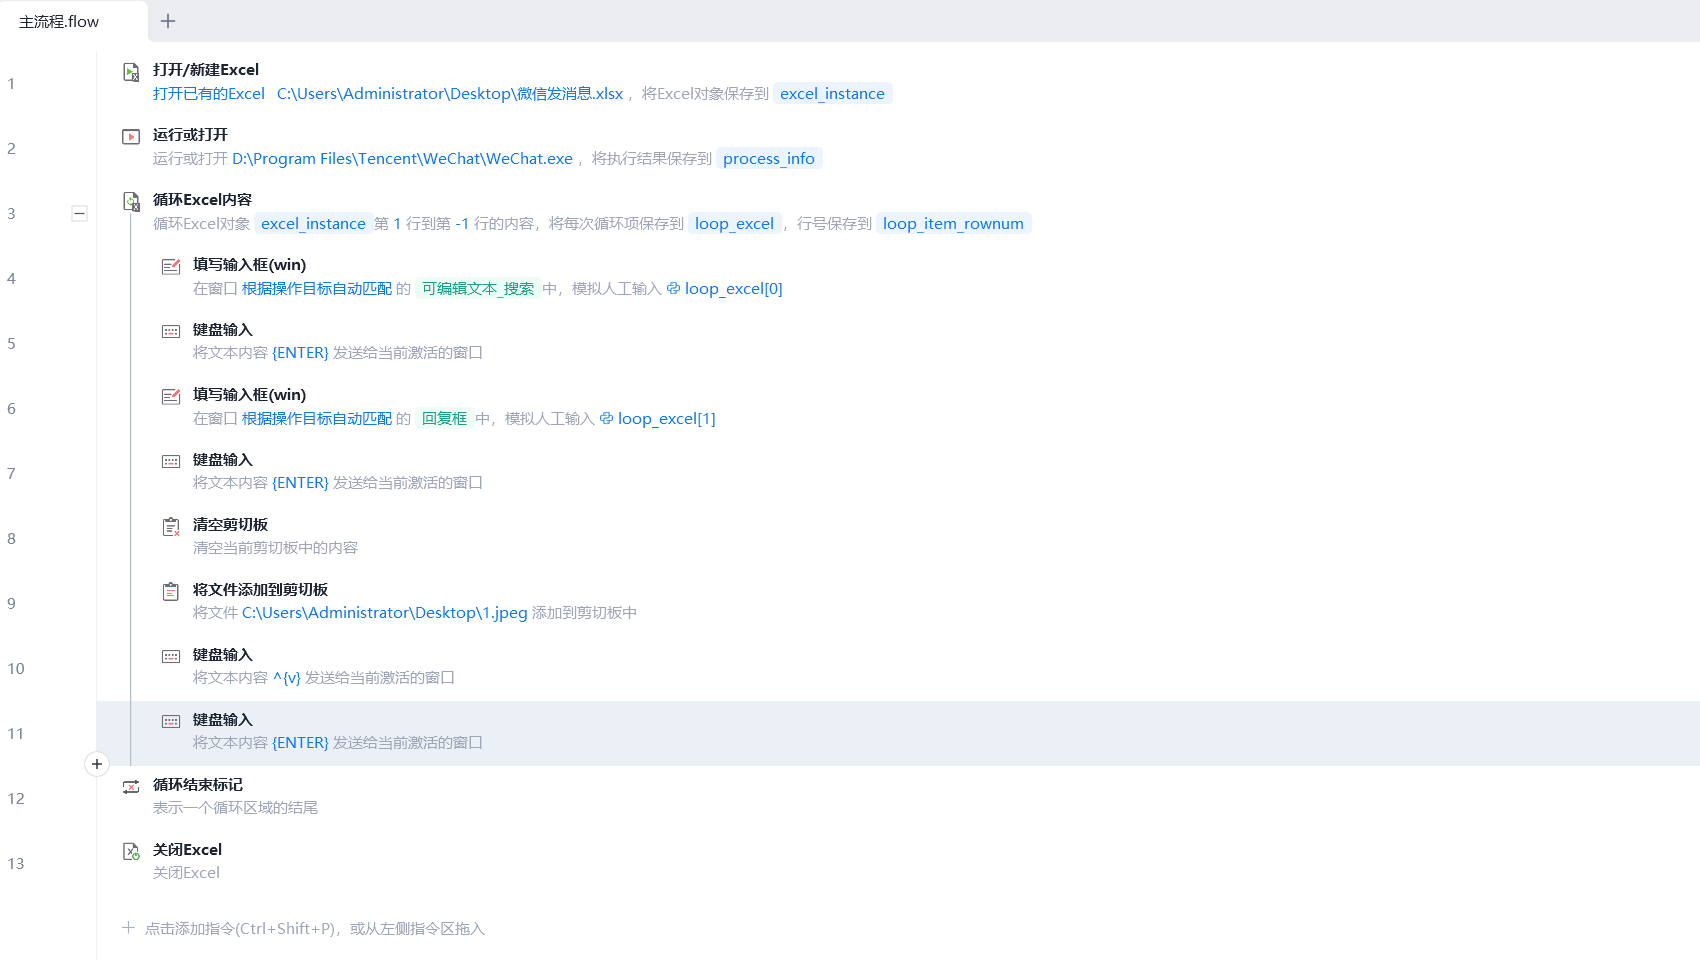Click the Close Excel step icon

tap(131, 852)
